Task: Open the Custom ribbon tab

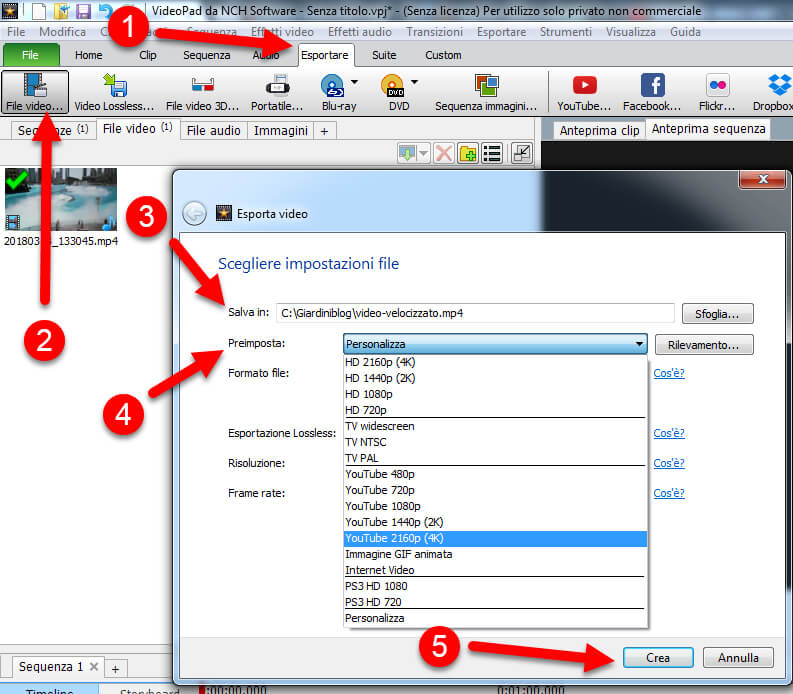Action: [x=443, y=55]
